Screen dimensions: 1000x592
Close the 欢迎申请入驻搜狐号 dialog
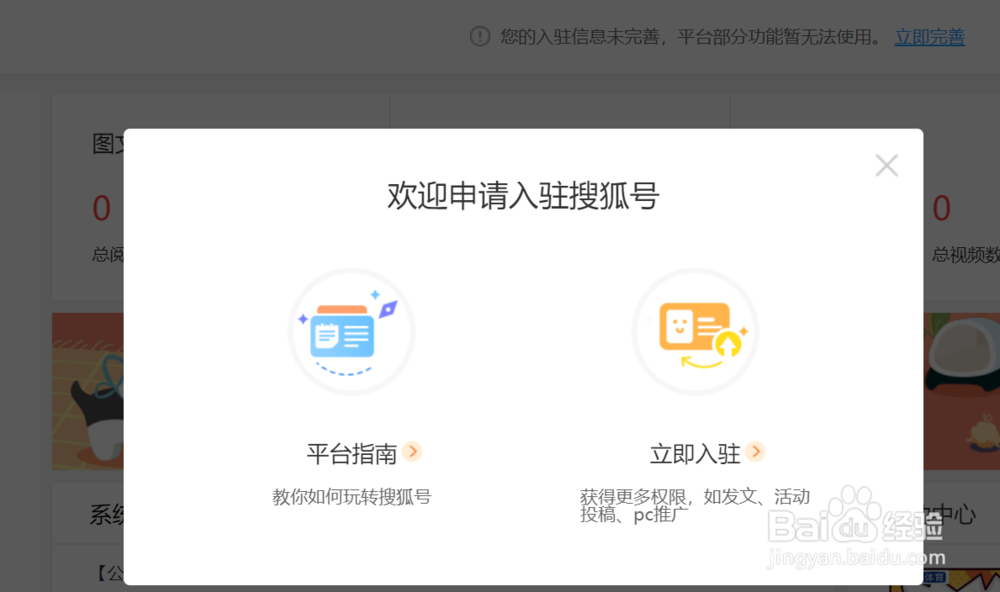(x=886, y=165)
